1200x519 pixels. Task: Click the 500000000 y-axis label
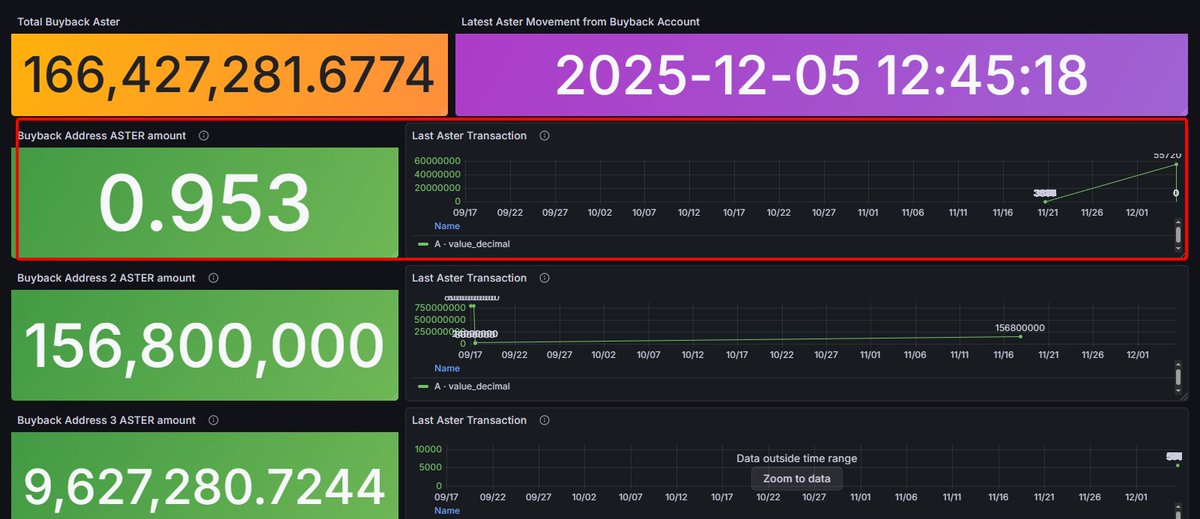pos(438,320)
